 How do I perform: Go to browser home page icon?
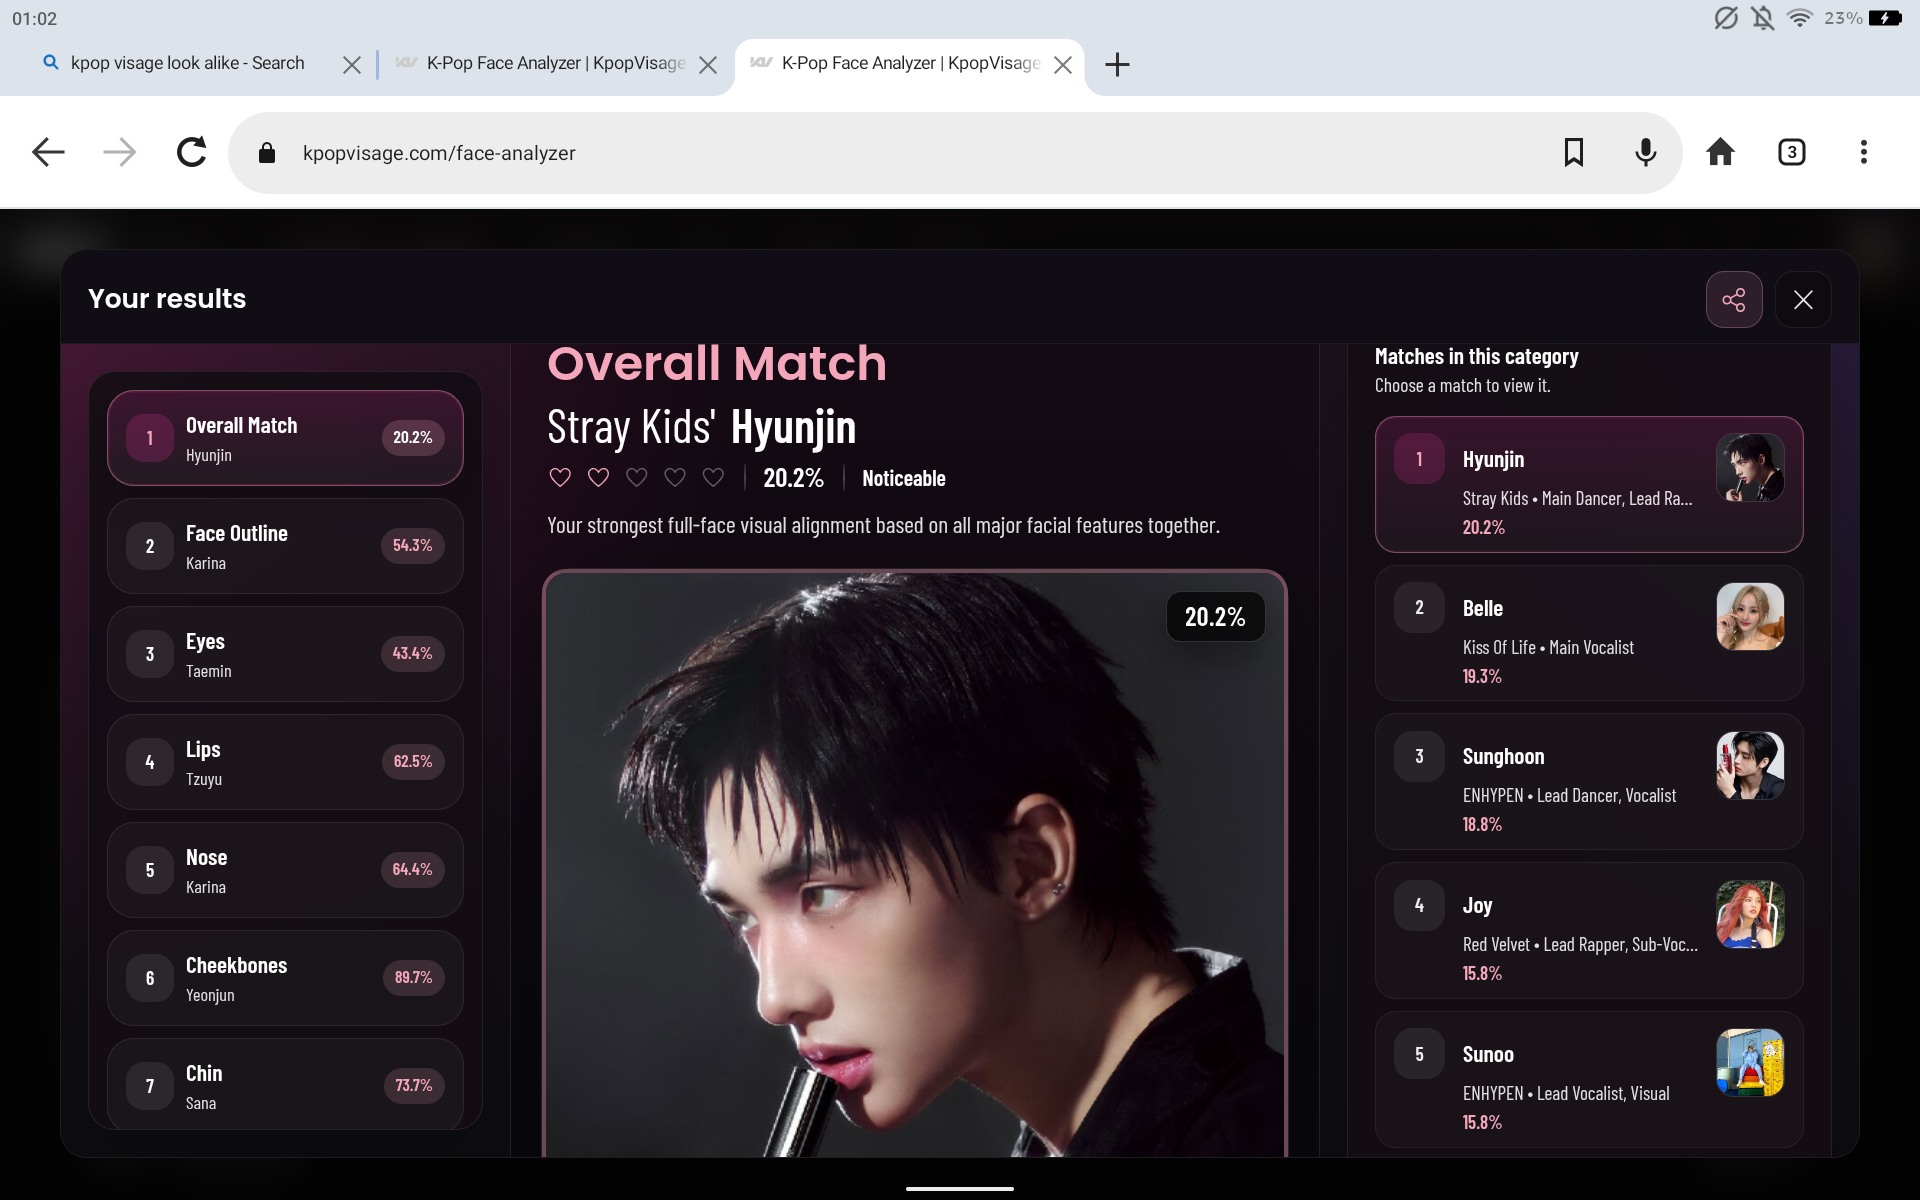coord(1720,152)
